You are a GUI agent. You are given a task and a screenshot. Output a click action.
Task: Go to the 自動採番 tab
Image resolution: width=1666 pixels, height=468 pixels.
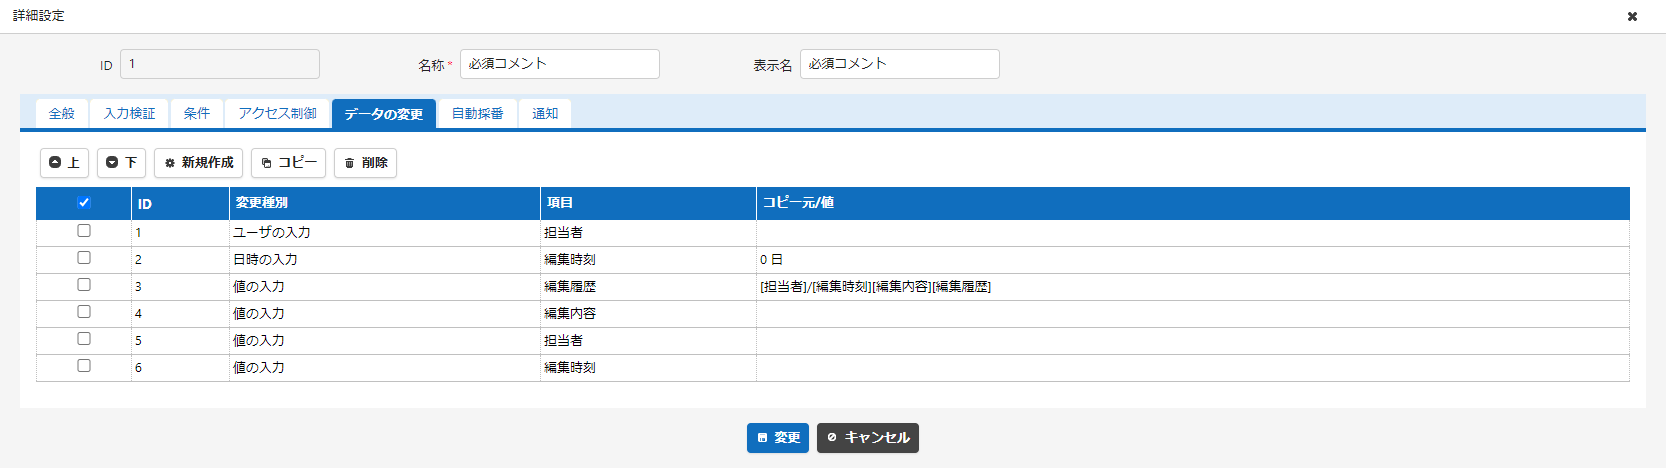point(478,114)
